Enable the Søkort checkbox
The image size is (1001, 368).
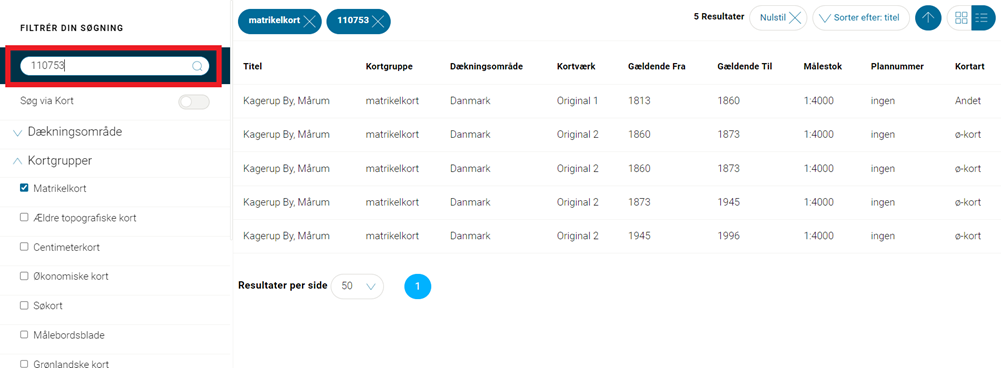(x=24, y=305)
